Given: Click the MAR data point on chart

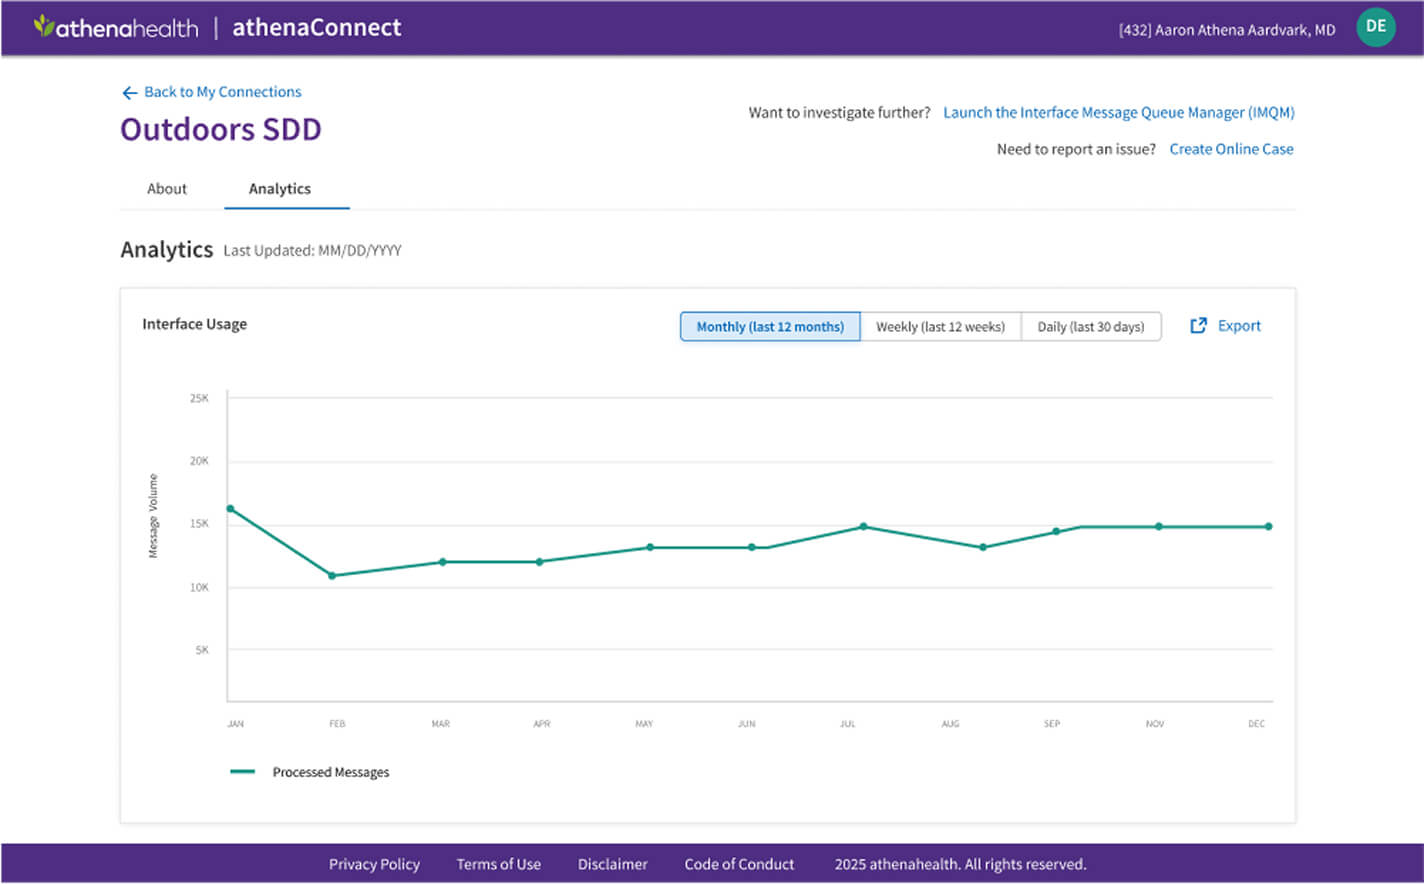Looking at the screenshot, I should (x=443, y=562).
